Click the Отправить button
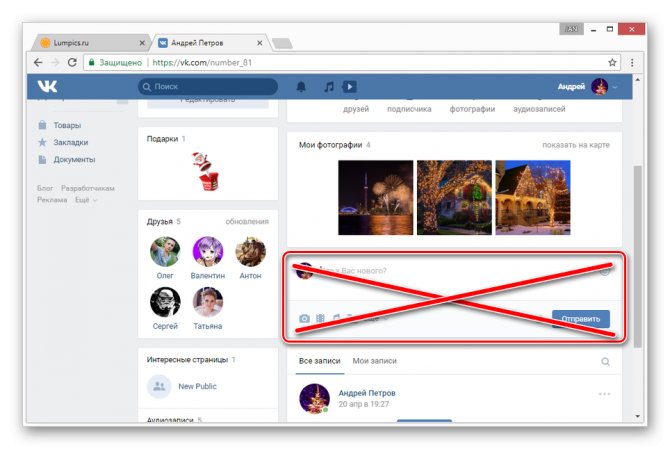The width and height of the screenshot is (670, 449). click(581, 319)
